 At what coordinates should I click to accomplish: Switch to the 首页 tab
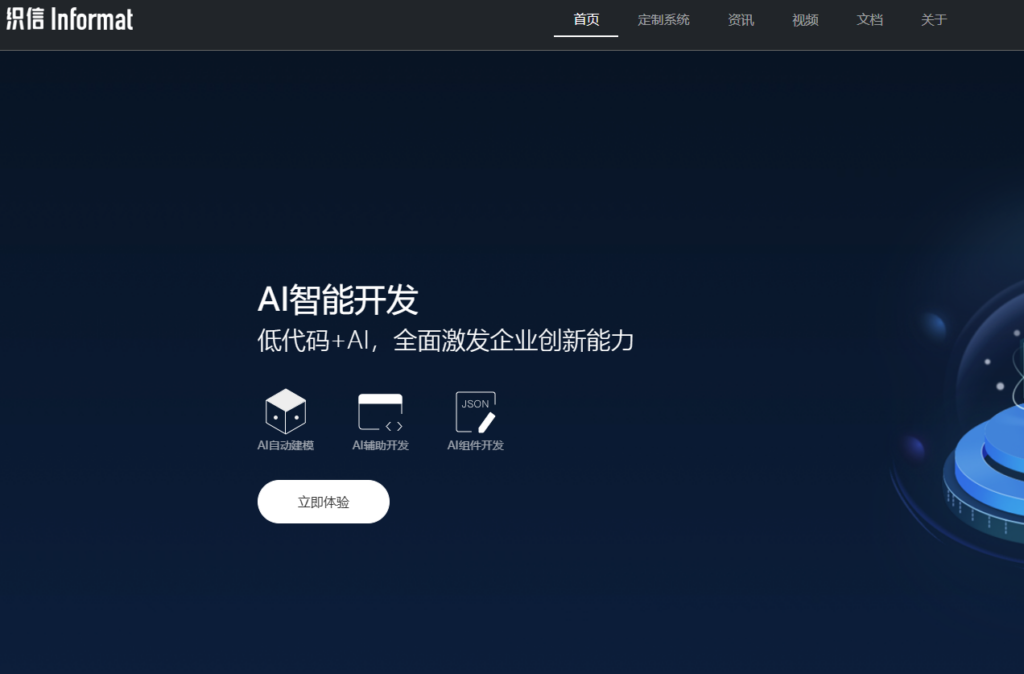click(585, 19)
